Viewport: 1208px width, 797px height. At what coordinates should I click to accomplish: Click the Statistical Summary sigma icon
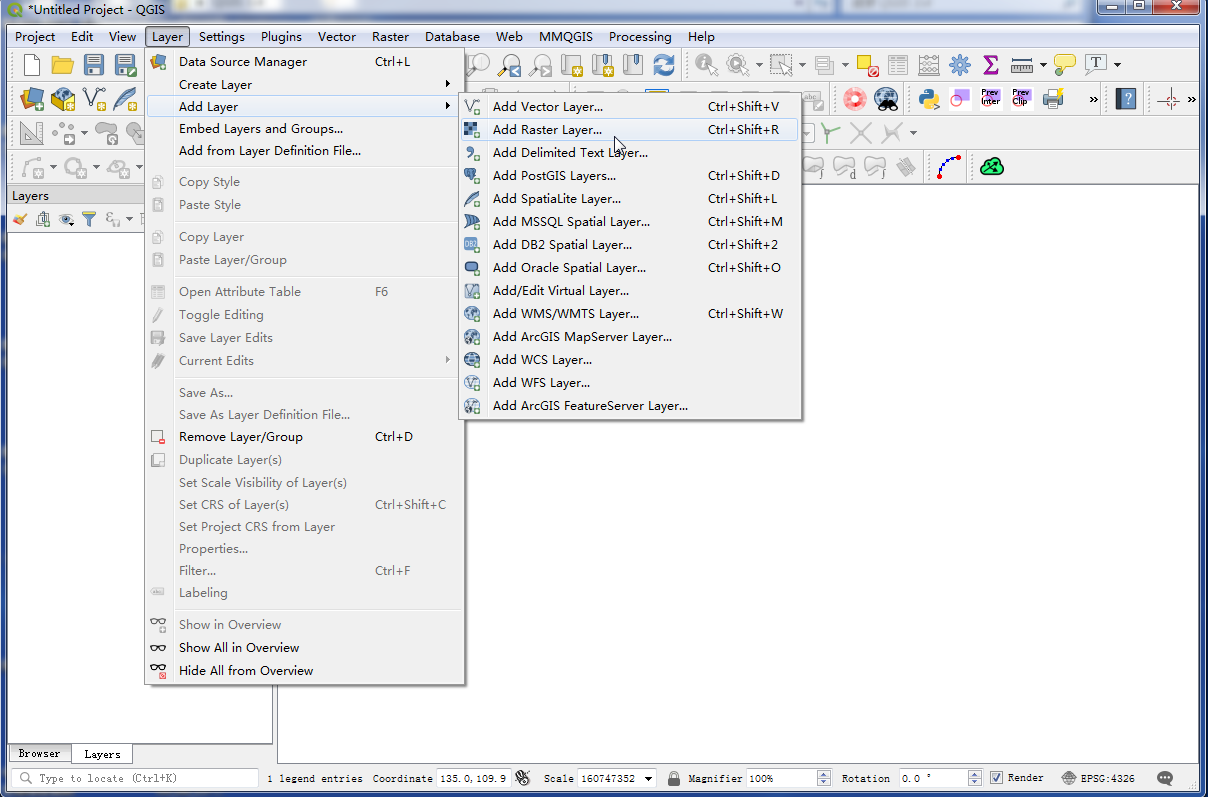click(x=991, y=65)
